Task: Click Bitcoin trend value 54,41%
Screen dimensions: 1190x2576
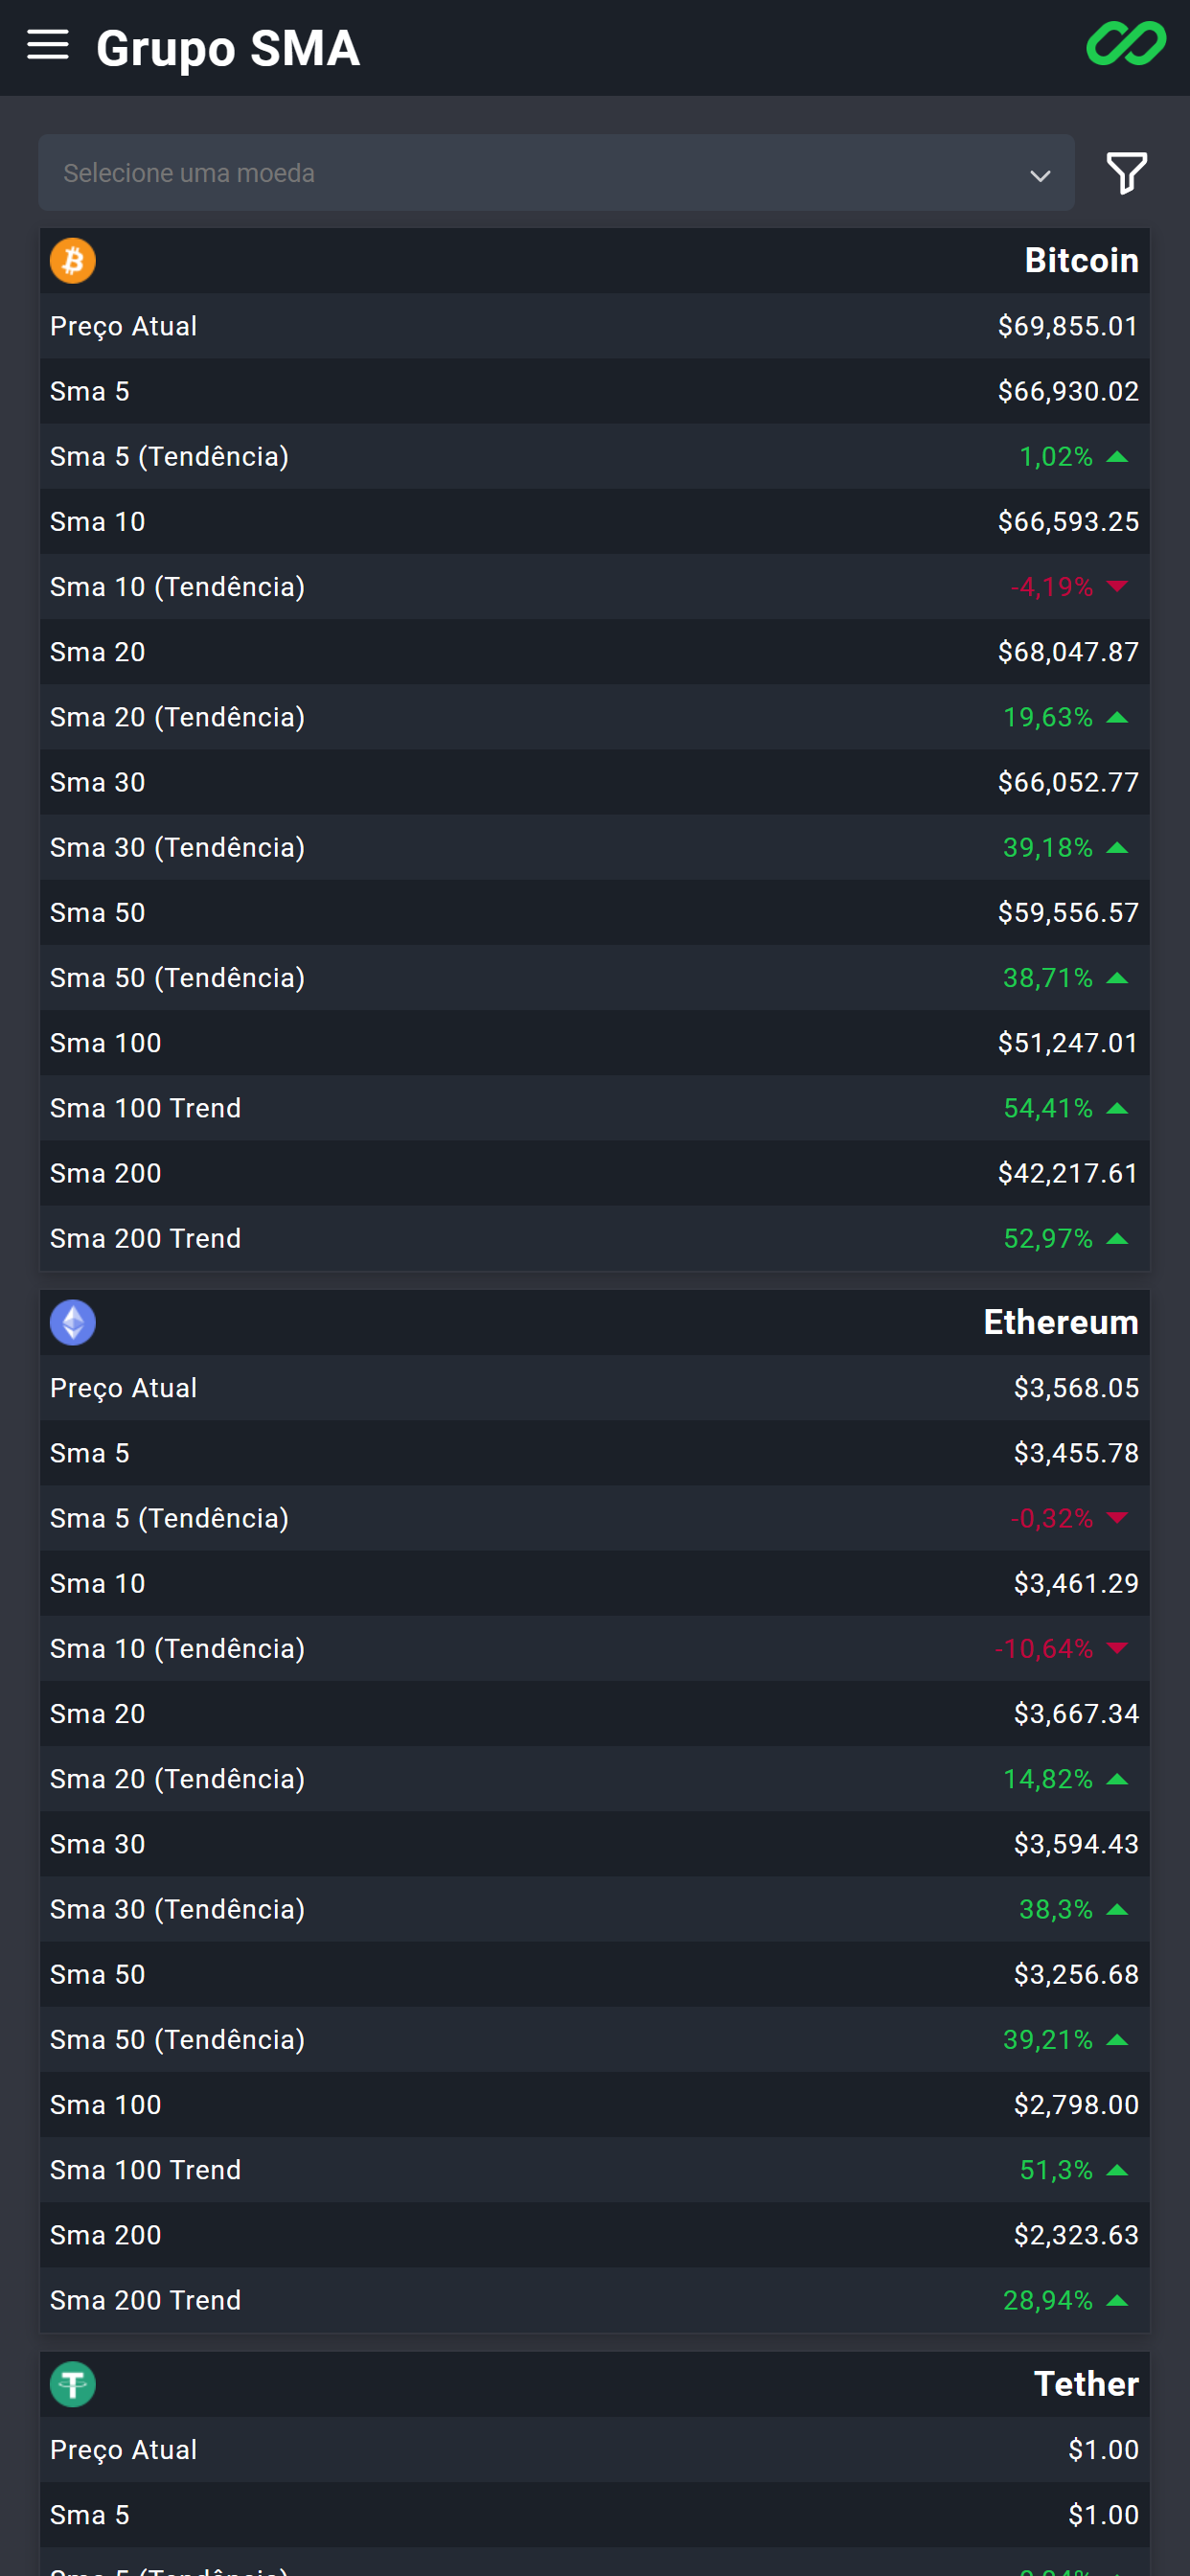Action: (x=1047, y=1109)
